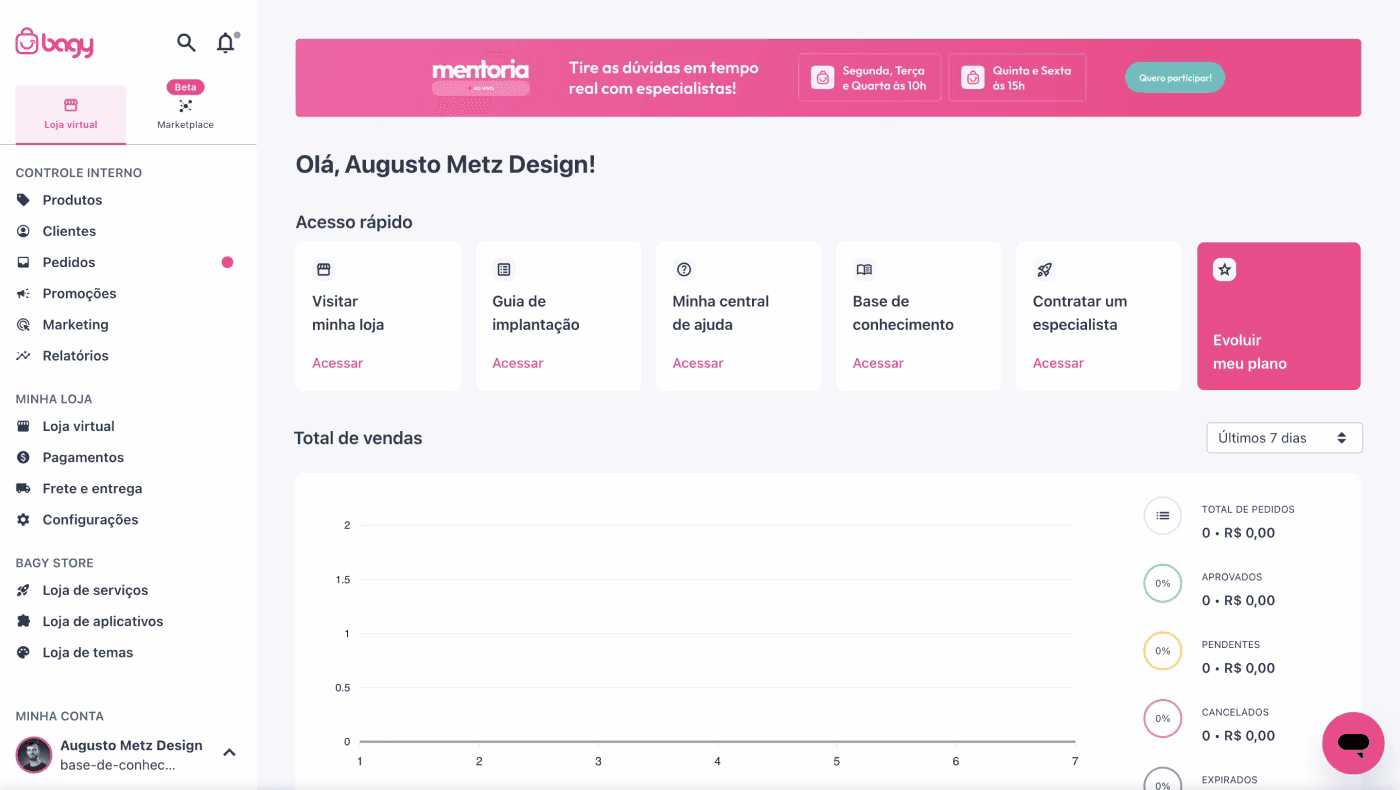
Task: Click the dollar icon beside Pagamentos
Action: coord(23,457)
